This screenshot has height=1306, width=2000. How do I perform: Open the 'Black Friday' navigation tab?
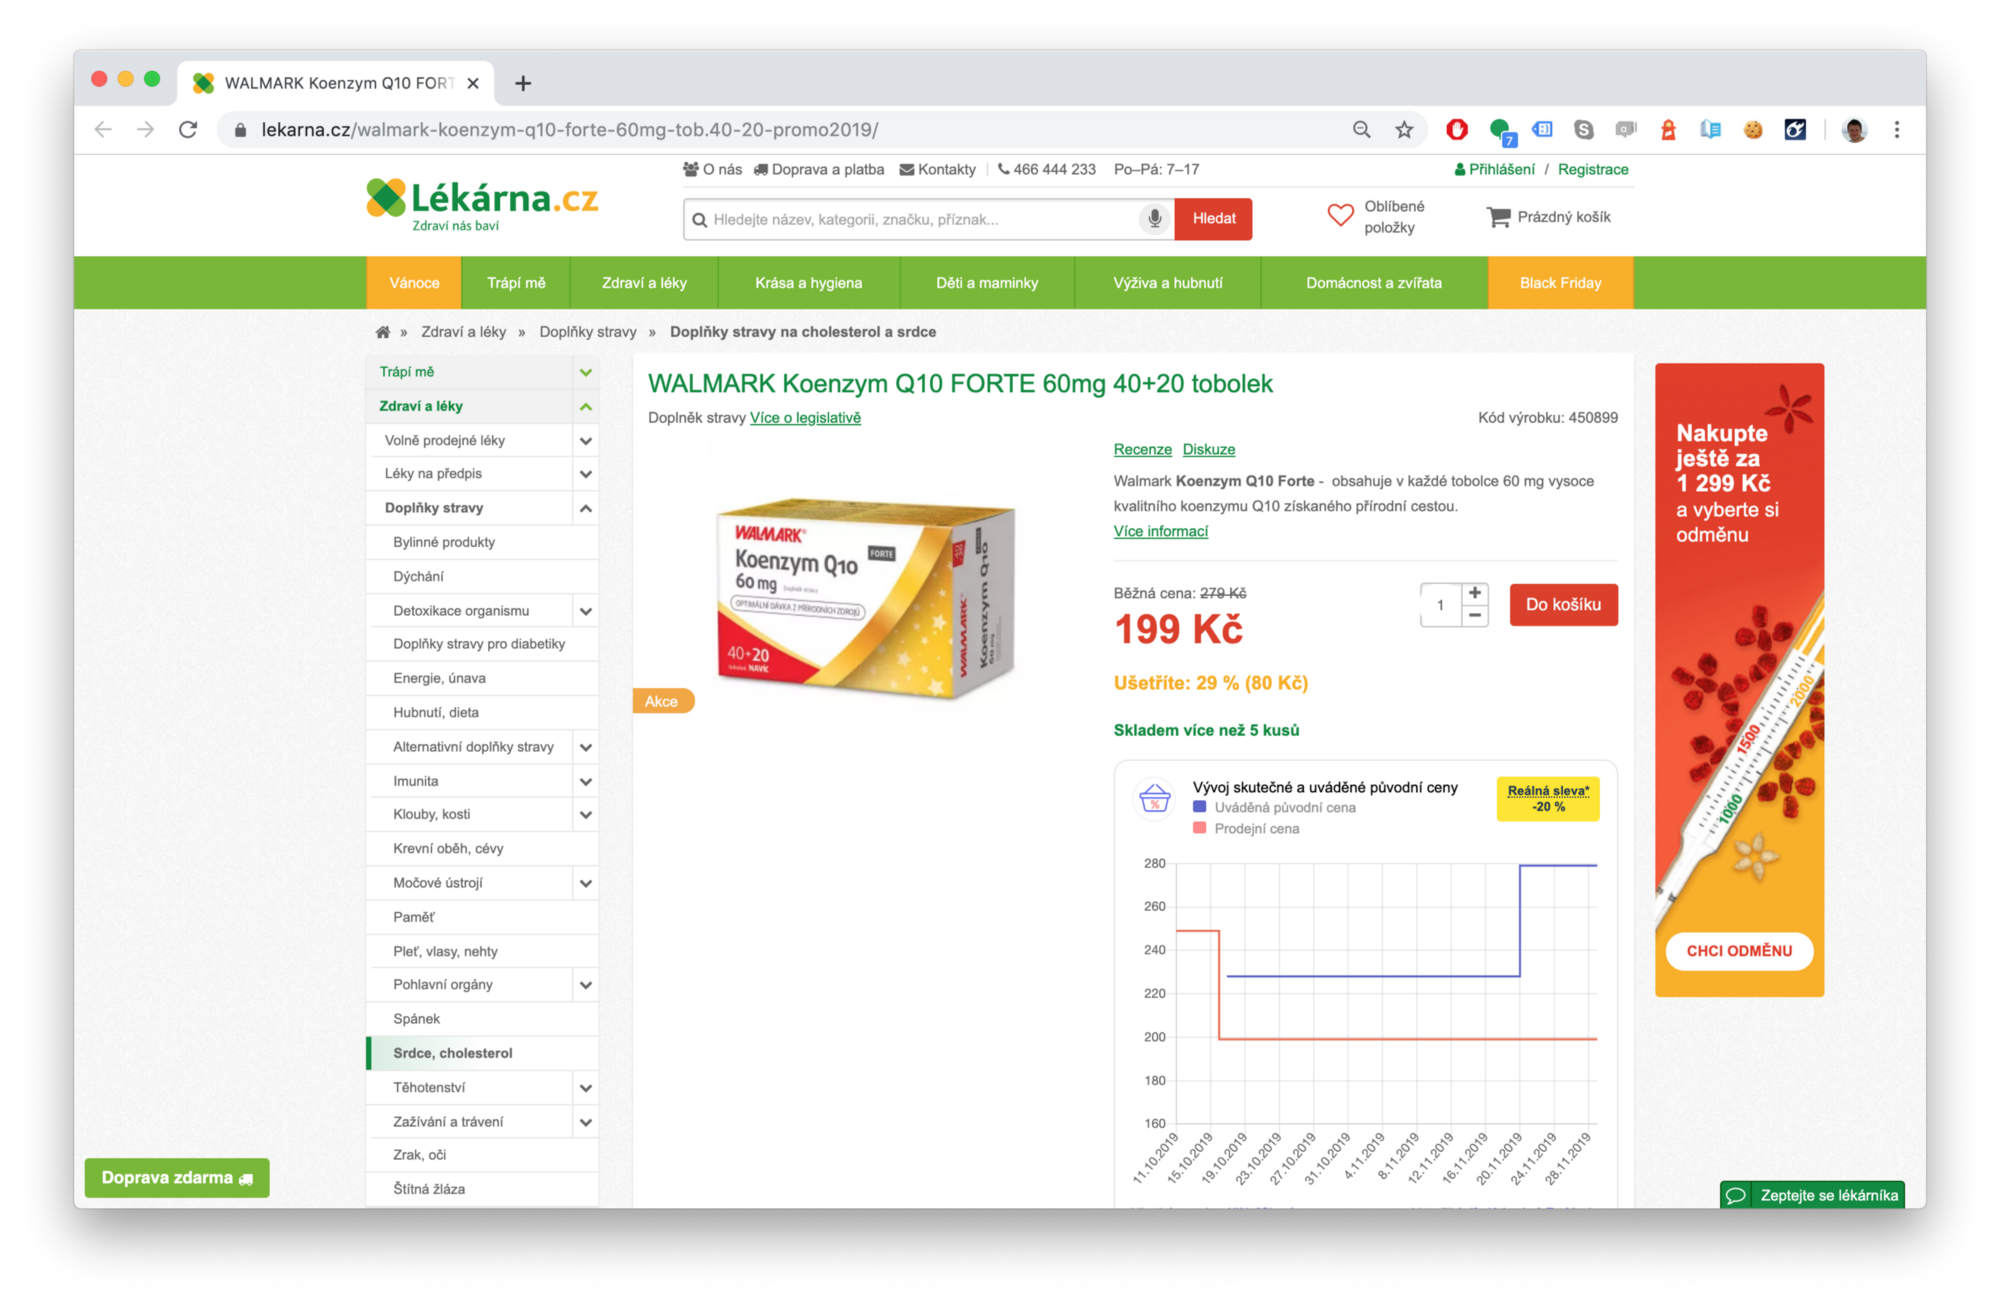point(1560,282)
